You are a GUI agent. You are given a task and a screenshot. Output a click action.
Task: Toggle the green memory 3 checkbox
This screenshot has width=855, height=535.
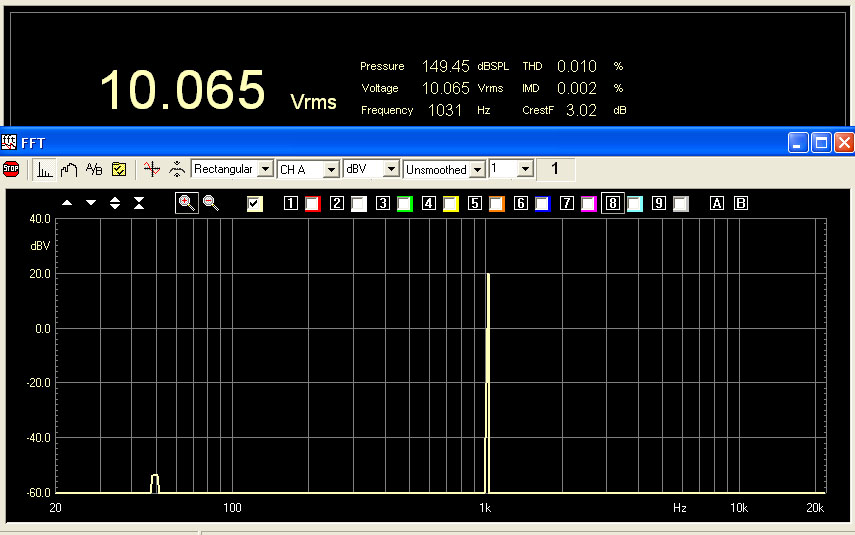(x=404, y=204)
